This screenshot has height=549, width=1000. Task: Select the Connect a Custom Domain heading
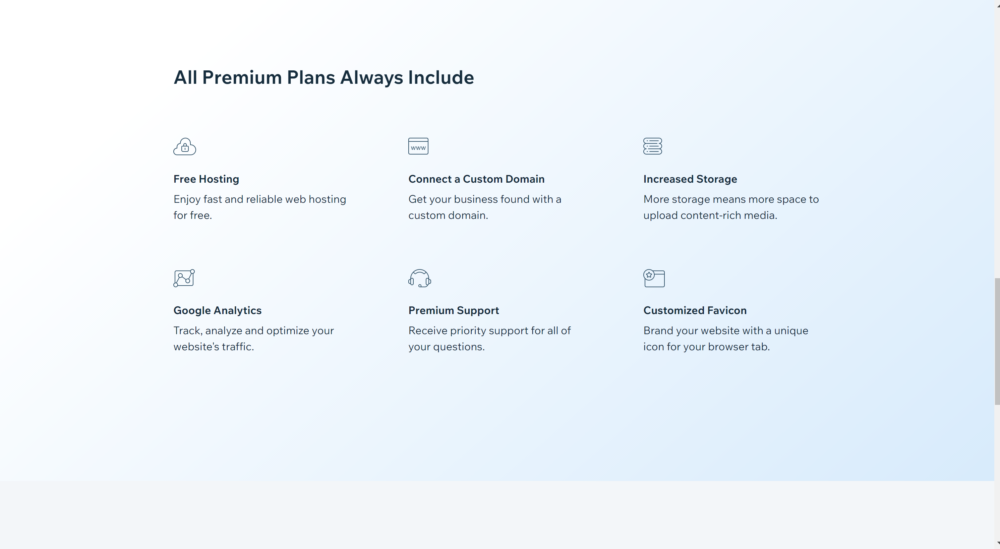click(476, 179)
